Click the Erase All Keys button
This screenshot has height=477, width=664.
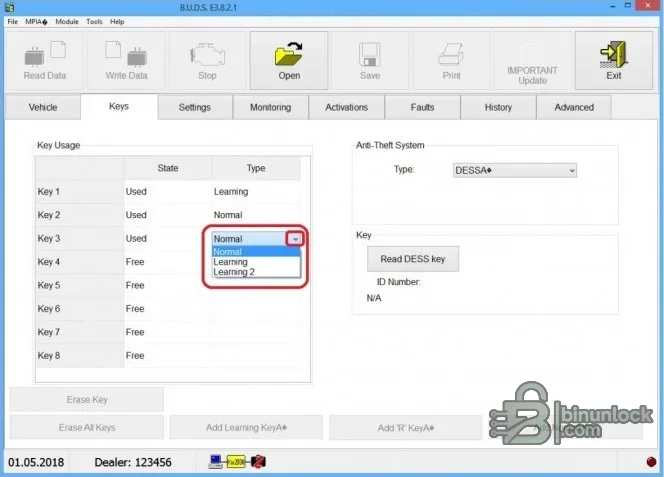pyautogui.click(x=87, y=427)
